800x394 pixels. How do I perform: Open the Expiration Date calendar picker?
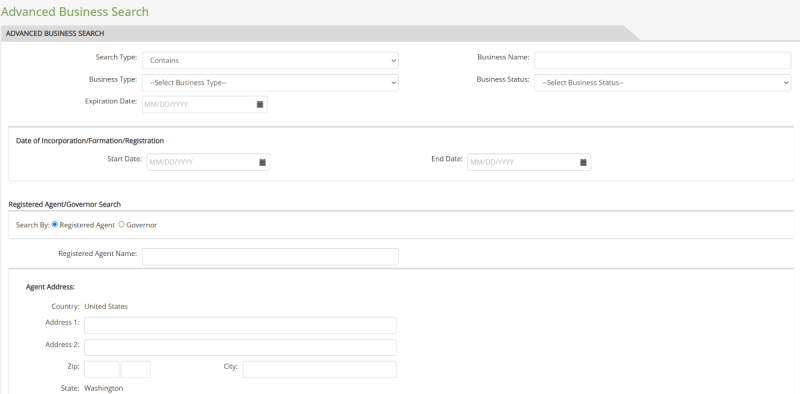260,104
